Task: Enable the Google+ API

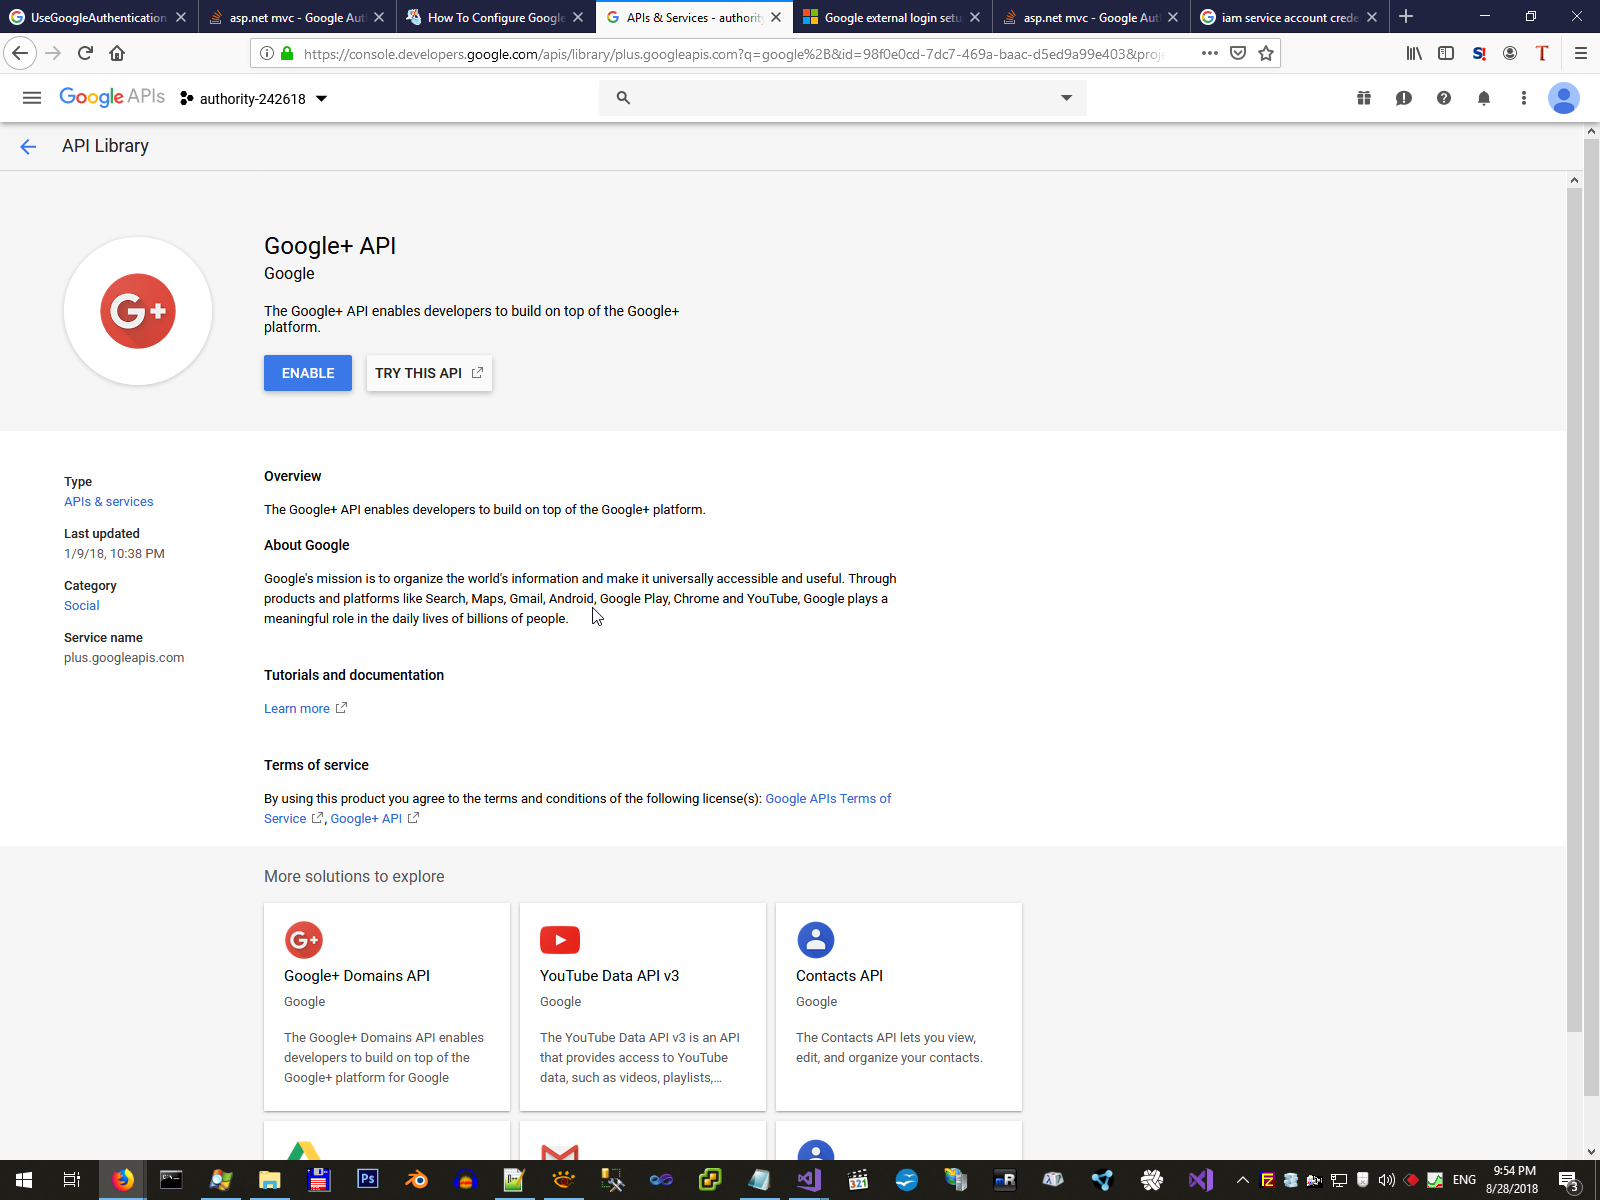Action: tap(308, 373)
